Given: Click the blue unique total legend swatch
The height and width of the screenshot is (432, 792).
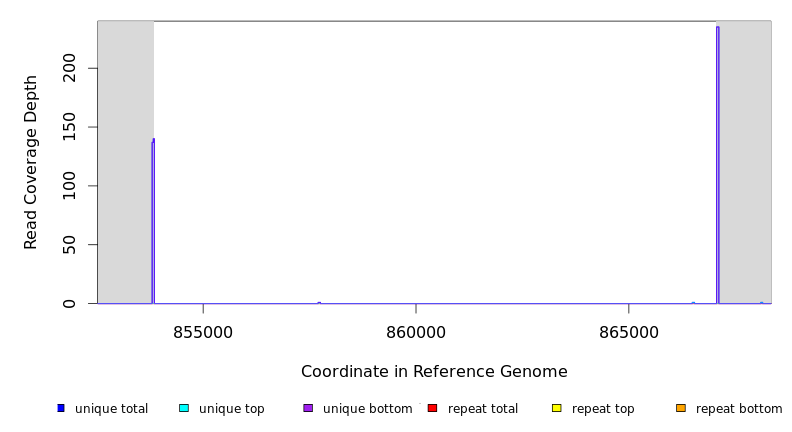Looking at the screenshot, I should pyautogui.click(x=61, y=408).
